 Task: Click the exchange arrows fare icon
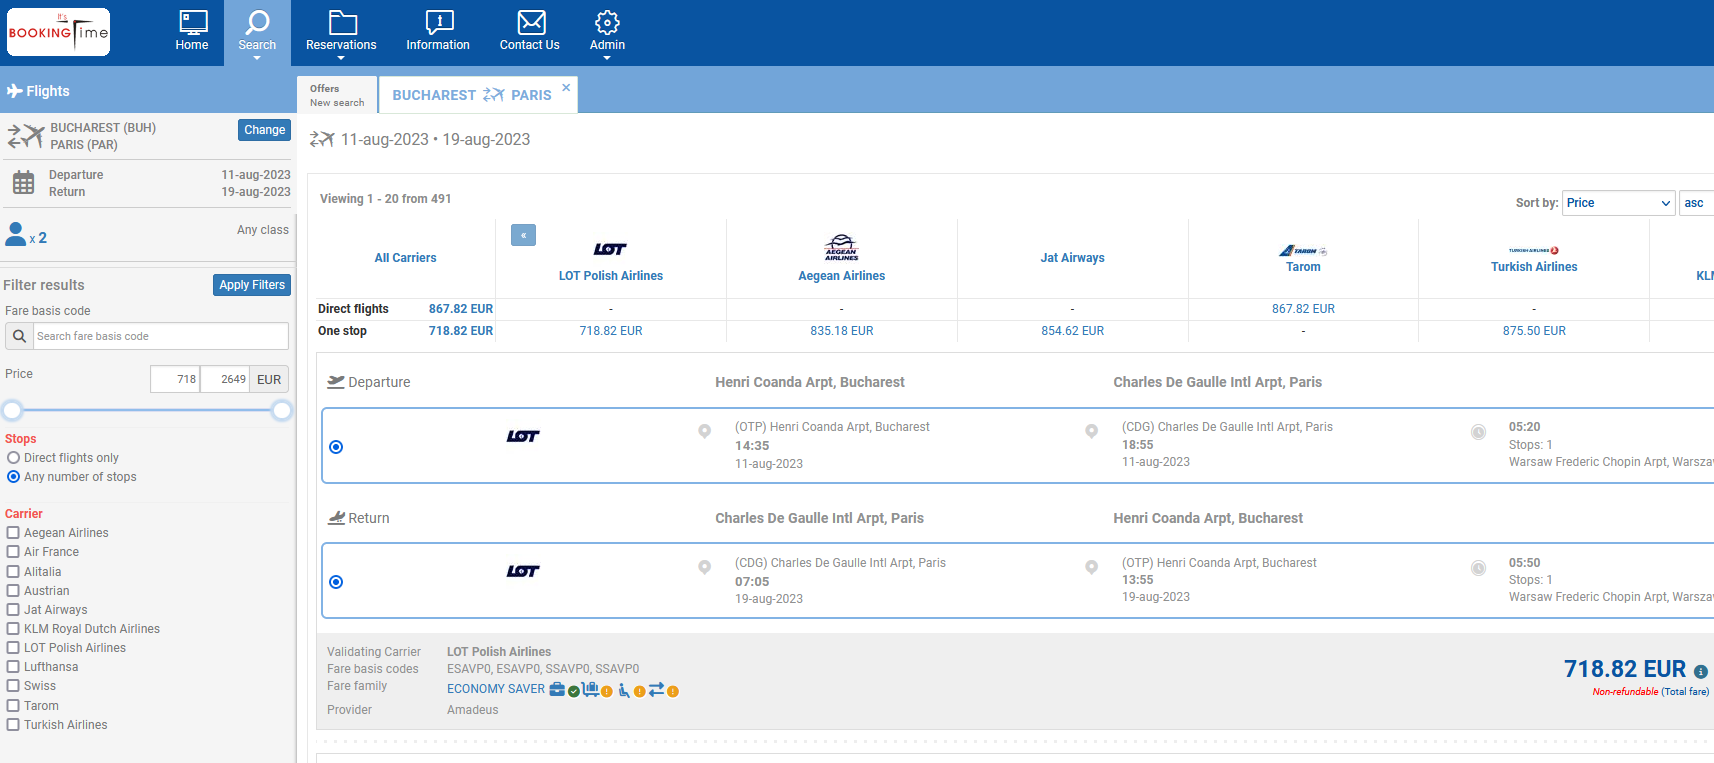[x=657, y=689]
